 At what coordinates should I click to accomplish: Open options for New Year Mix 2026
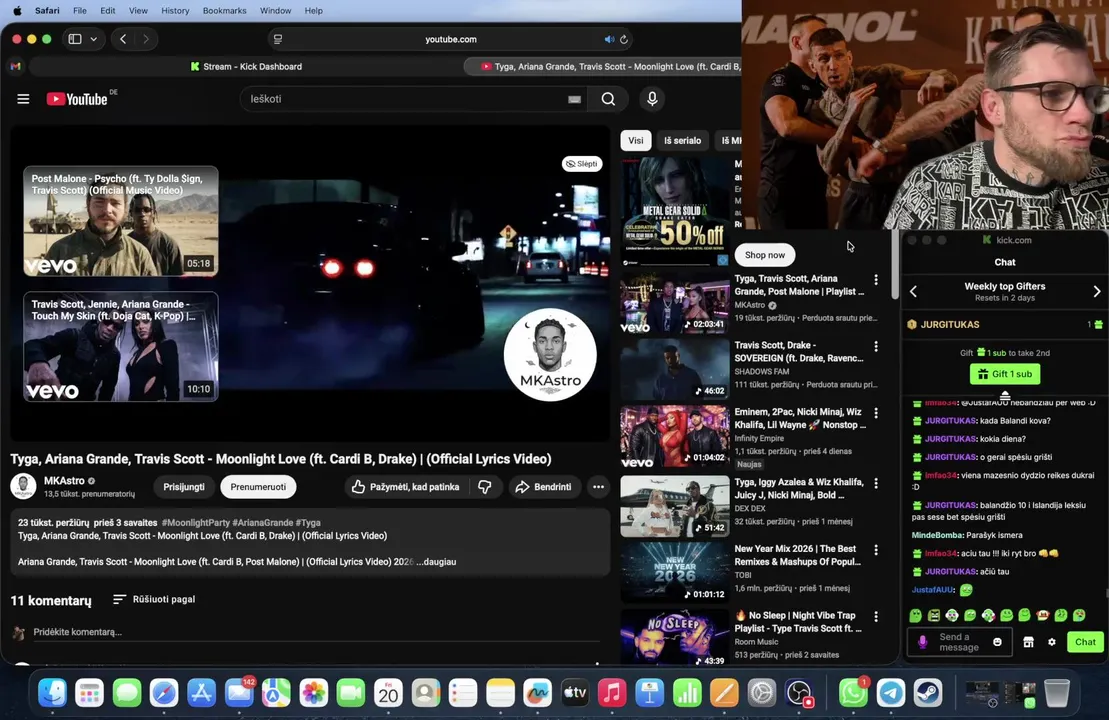[x=876, y=550]
